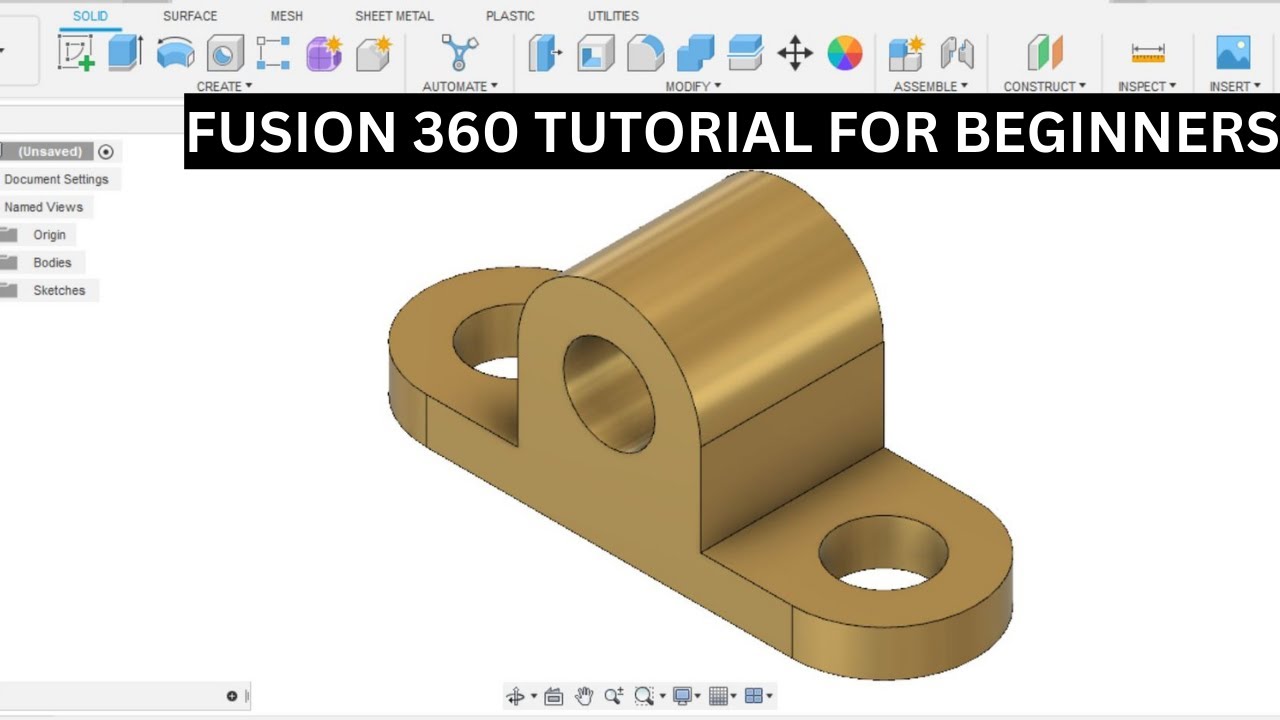Click the square-with-corner-handles pattern icon
Viewport: 1280px width, 720px height.
273,53
